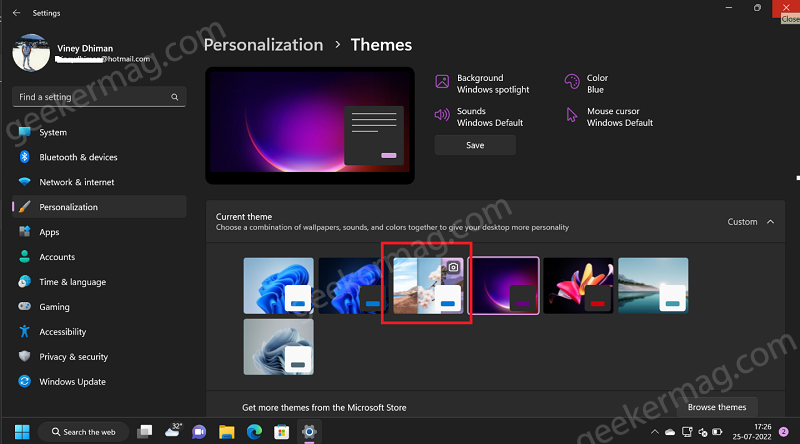Open the Viney Dhiman profile picture
This screenshot has height=444, width=800.
pos(31,53)
